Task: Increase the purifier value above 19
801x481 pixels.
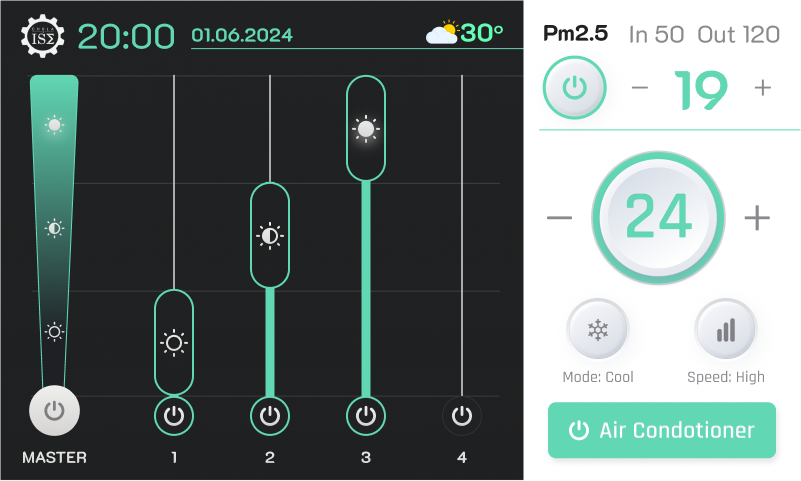Action: pos(763,88)
